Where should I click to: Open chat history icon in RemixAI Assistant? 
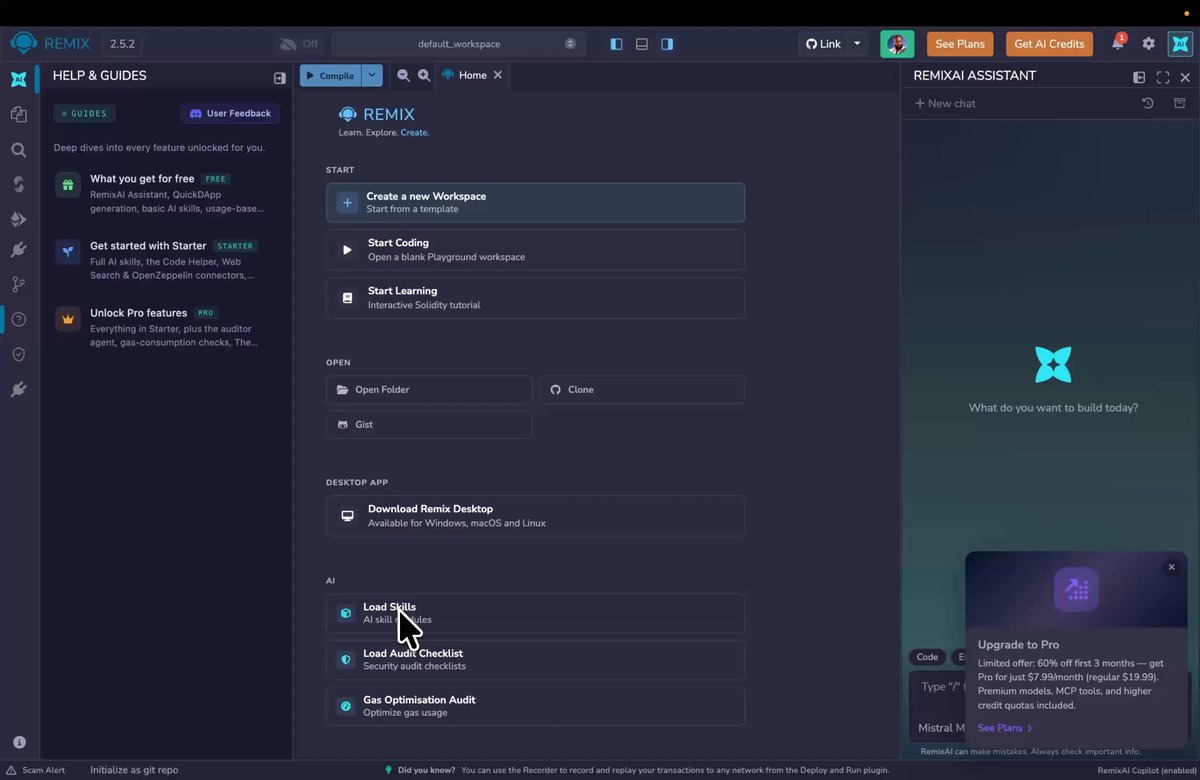(x=1147, y=103)
